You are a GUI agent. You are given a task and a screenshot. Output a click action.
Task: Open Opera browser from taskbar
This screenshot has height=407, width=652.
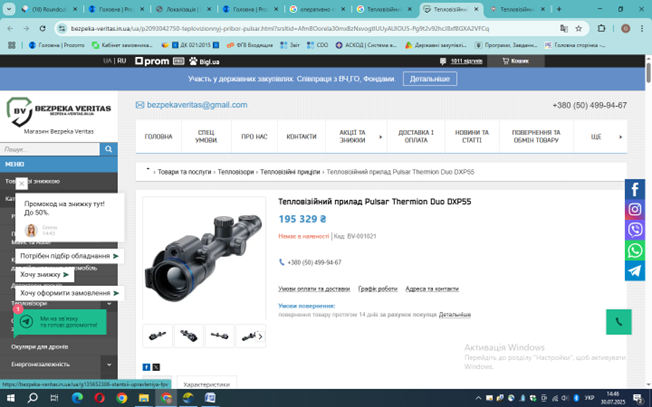[99, 398]
